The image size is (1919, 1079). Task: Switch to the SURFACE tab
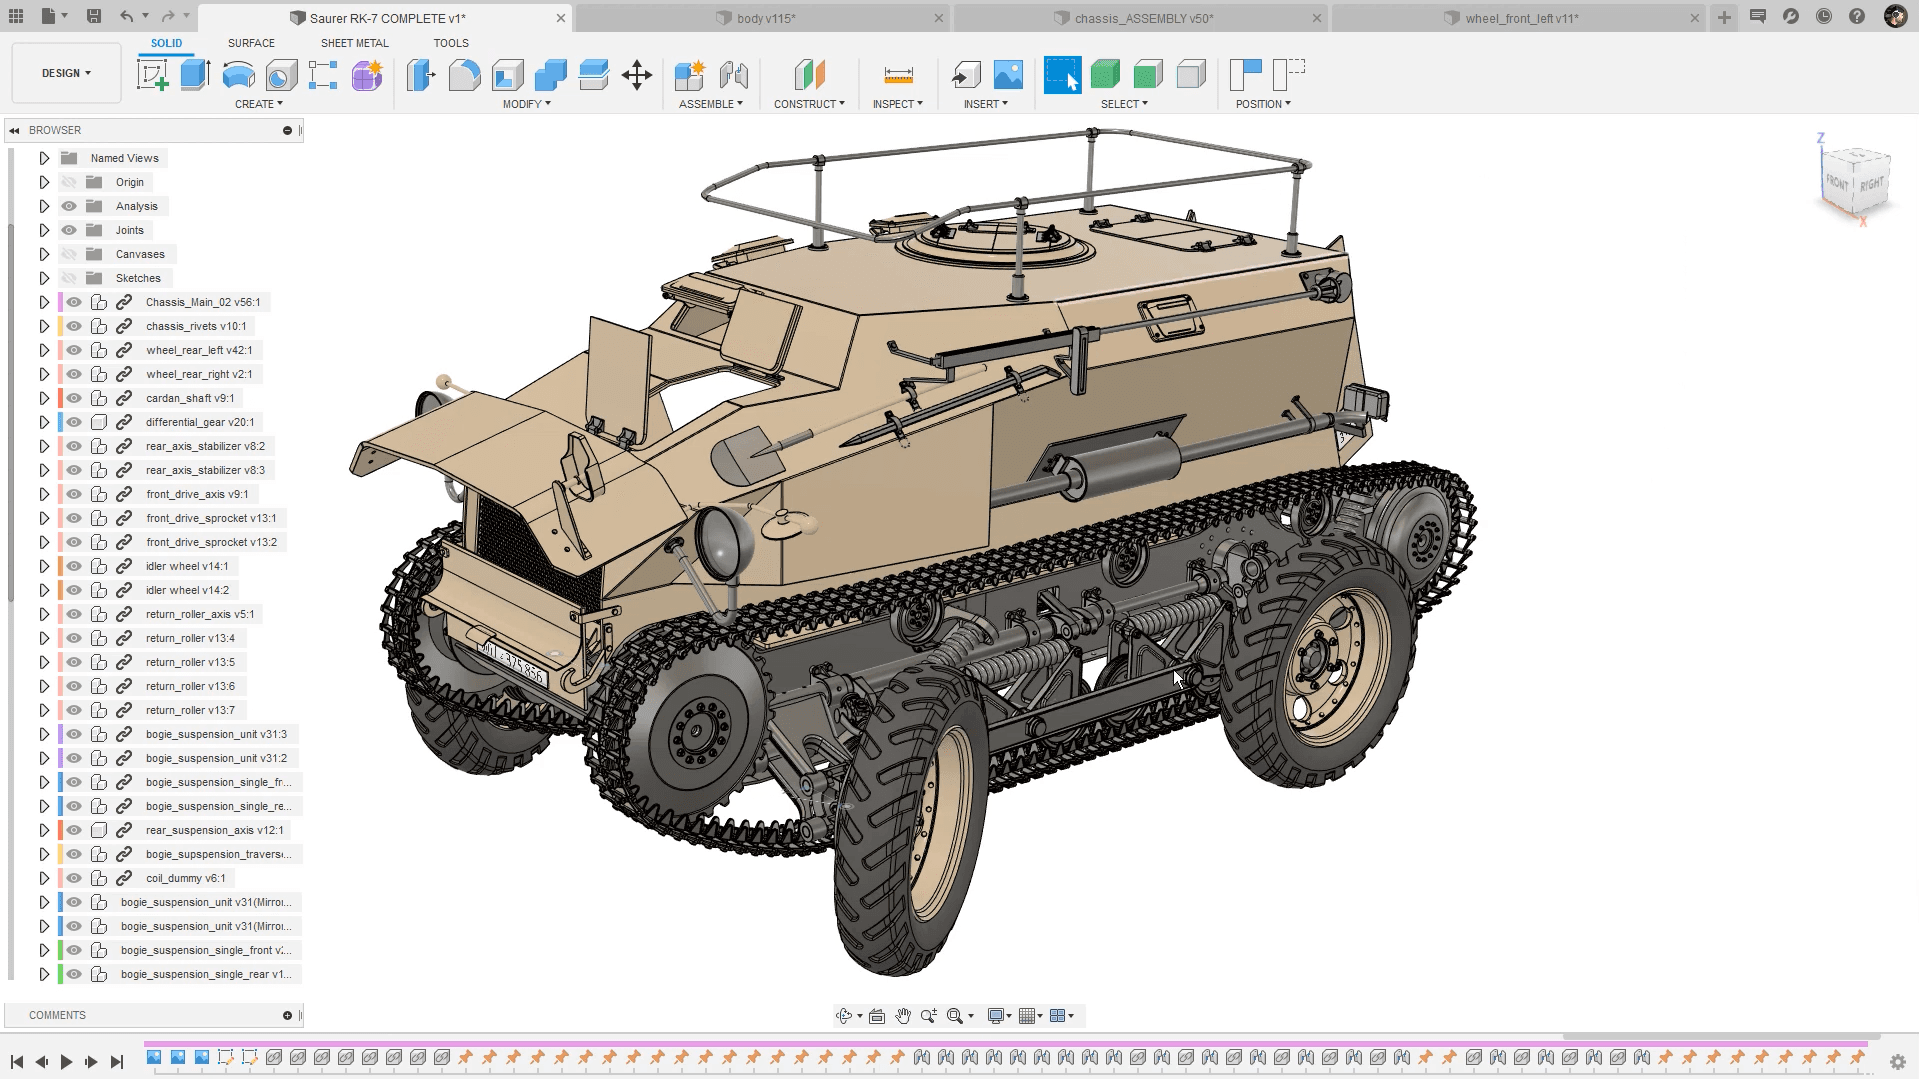click(251, 43)
